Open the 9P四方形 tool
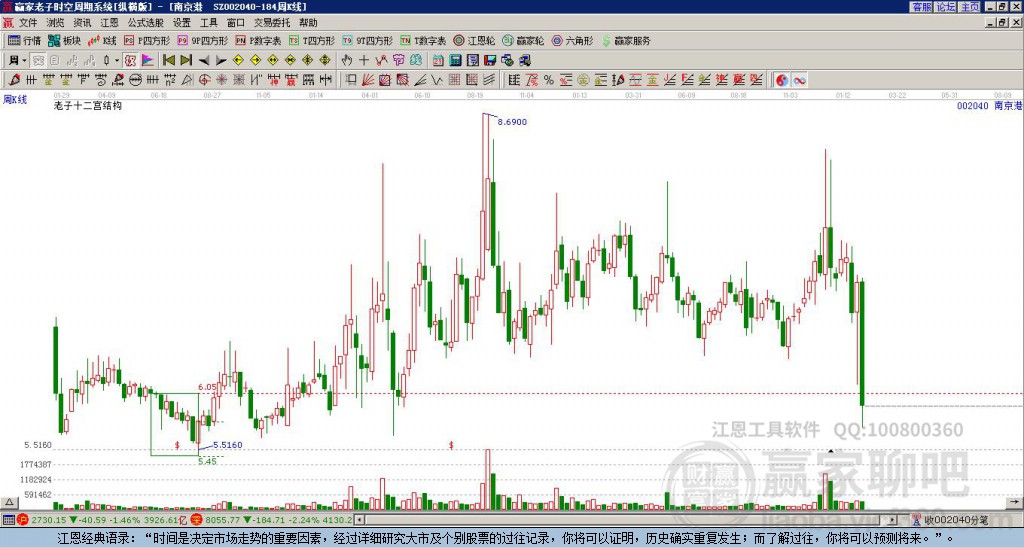This screenshot has width=1024, height=548. pyautogui.click(x=203, y=40)
